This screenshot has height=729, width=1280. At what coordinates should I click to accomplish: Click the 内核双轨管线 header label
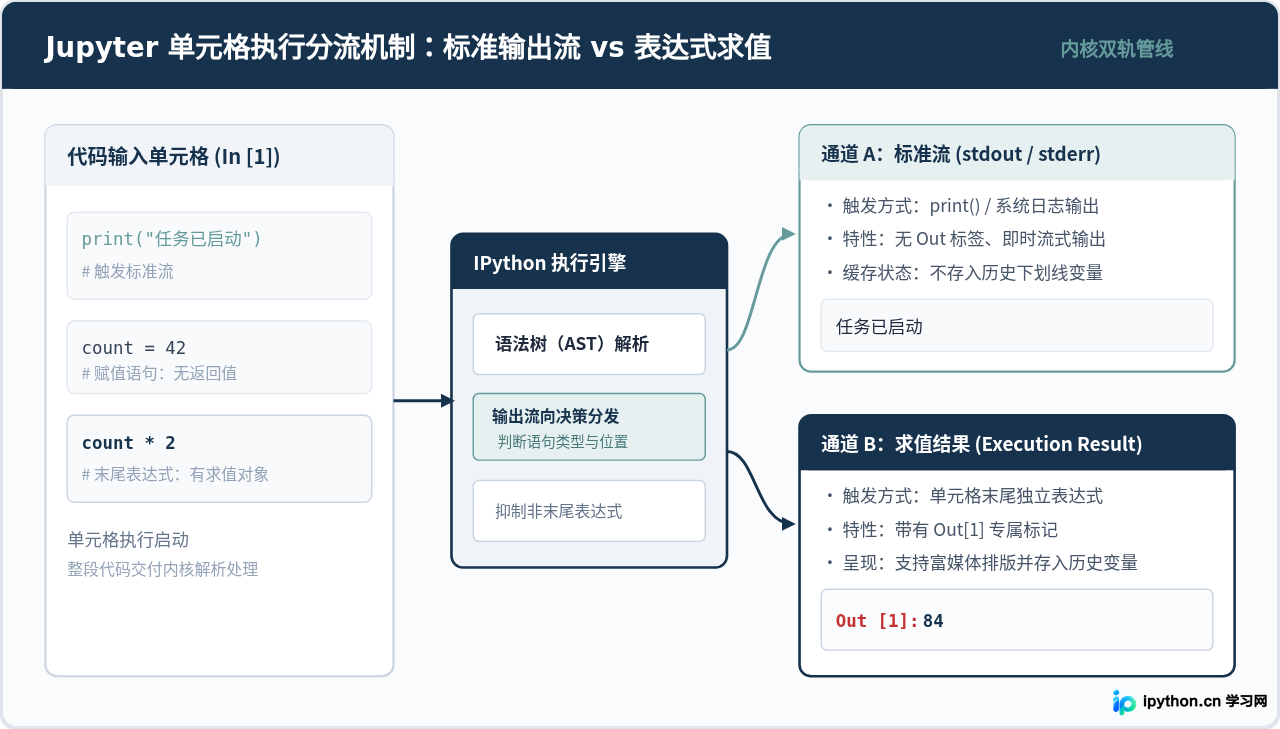click(1117, 49)
